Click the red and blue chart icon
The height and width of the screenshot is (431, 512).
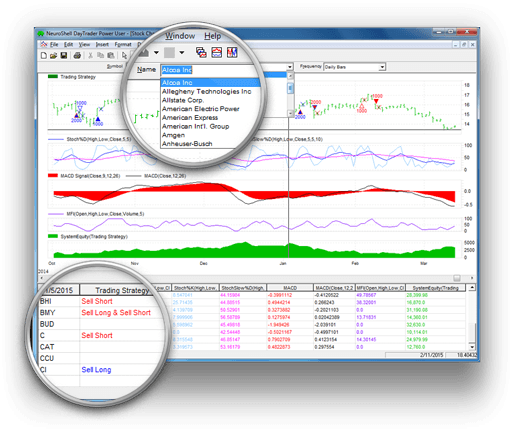click(217, 52)
